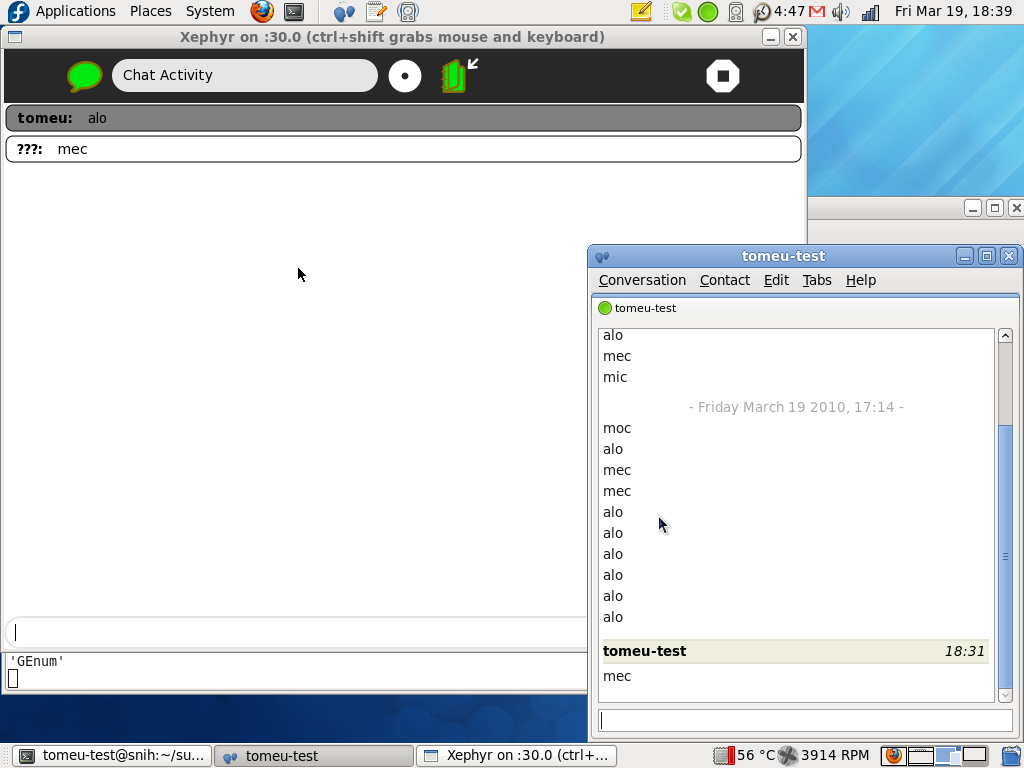Click the 'mic' message in chat log
This screenshot has height=768, width=1024.
point(615,377)
